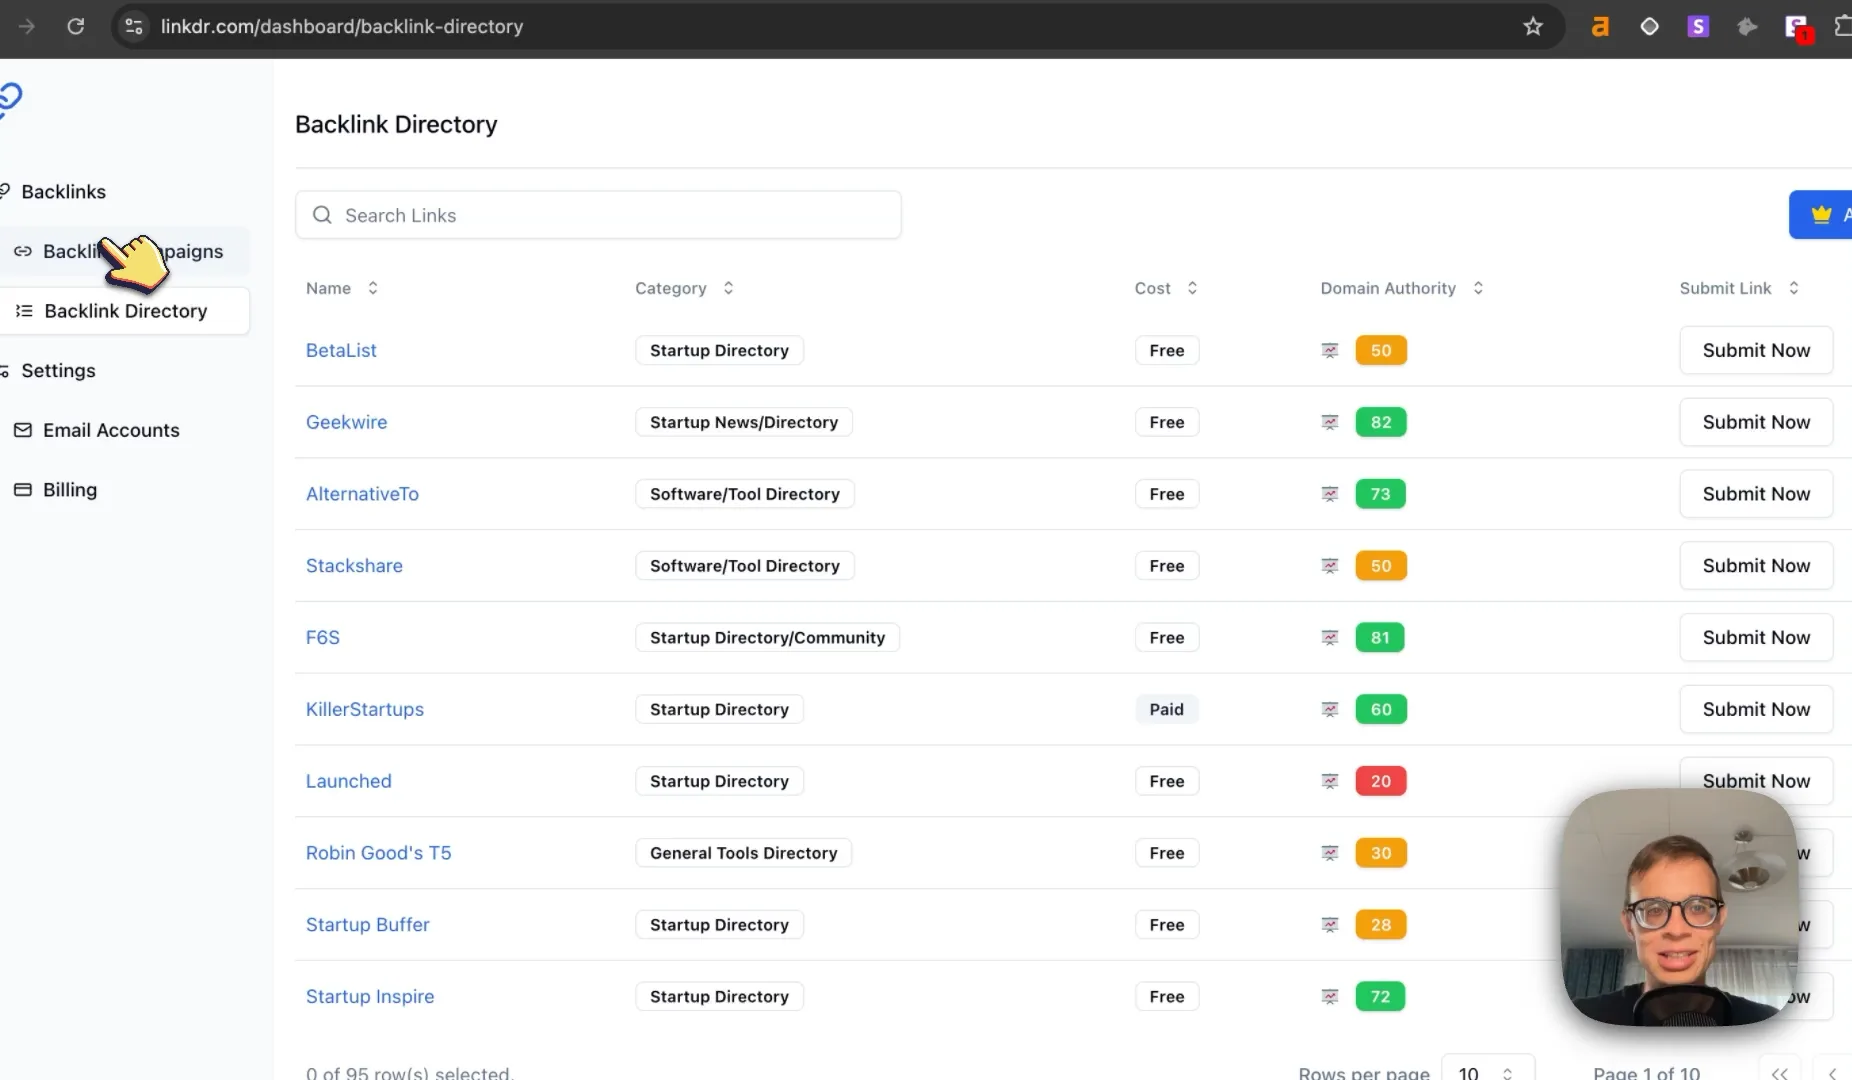This screenshot has width=1852, height=1080.
Task: Sort table by Domain Authority column
Action: pos(1402,288)
